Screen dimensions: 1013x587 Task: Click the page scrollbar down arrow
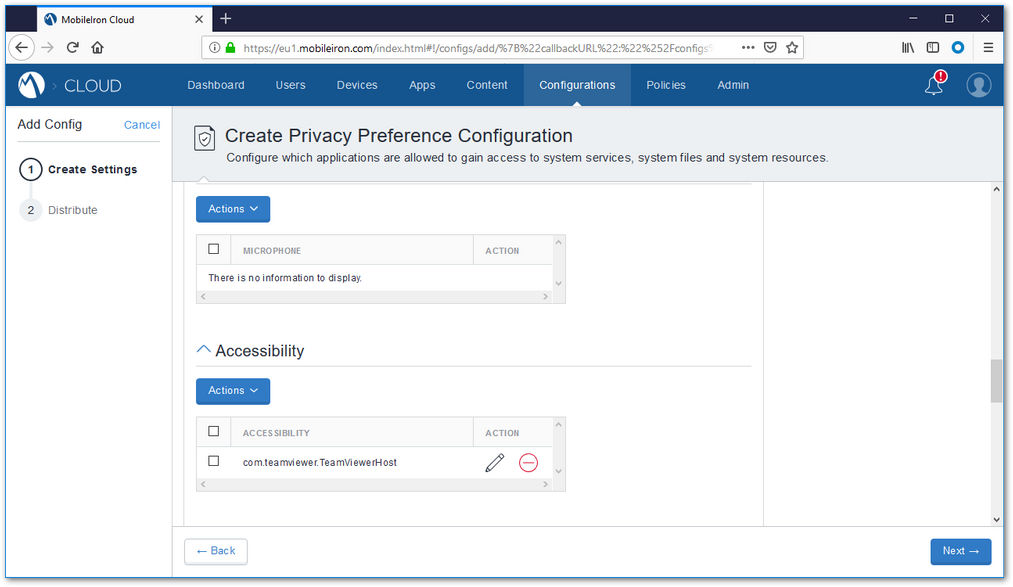(996, 519)
